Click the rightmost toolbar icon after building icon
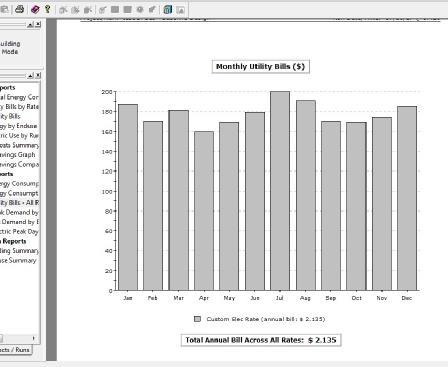The image size is (448, 367). click(x=180, y=10)
